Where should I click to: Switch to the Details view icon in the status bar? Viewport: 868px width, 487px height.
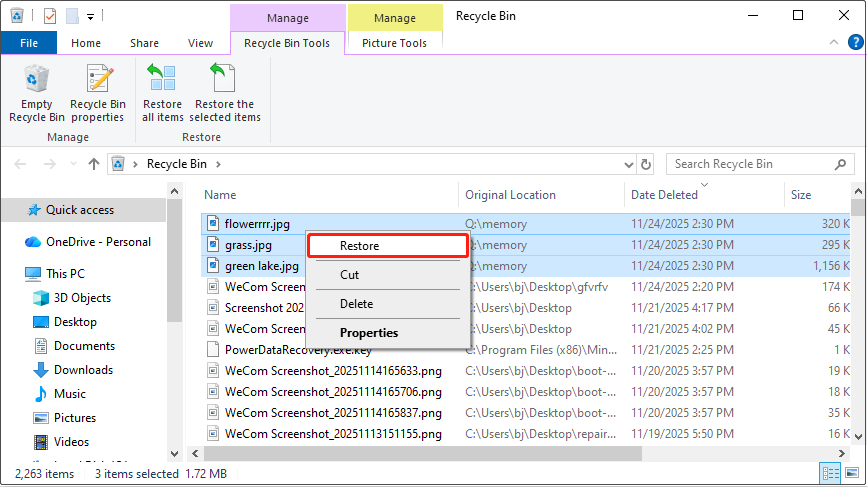tap(830, 473)
